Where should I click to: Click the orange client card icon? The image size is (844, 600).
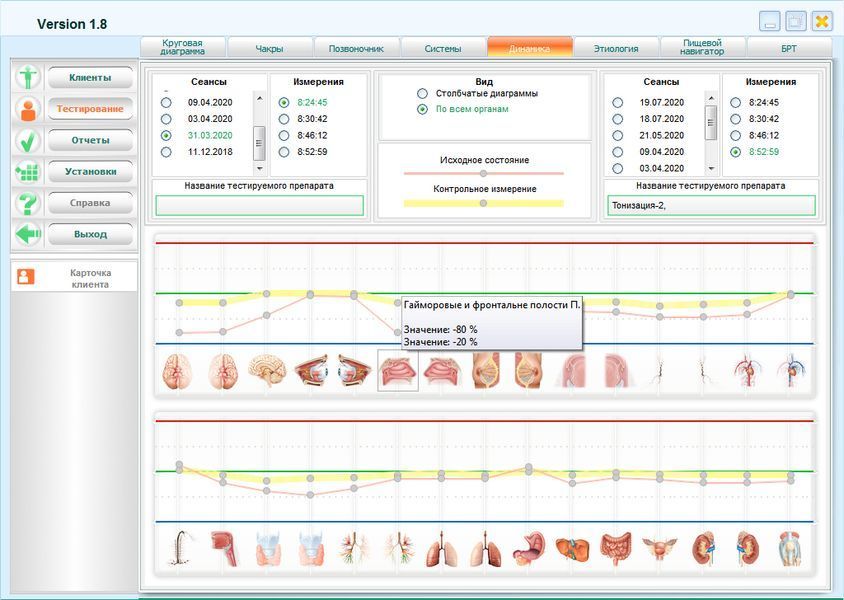(x=25, y=277)
